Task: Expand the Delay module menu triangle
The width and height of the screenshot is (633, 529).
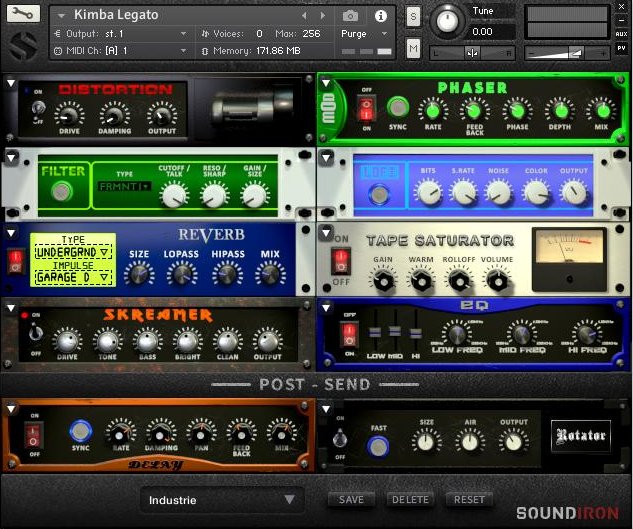Action: pyautogui.click(x=11, y=409)
